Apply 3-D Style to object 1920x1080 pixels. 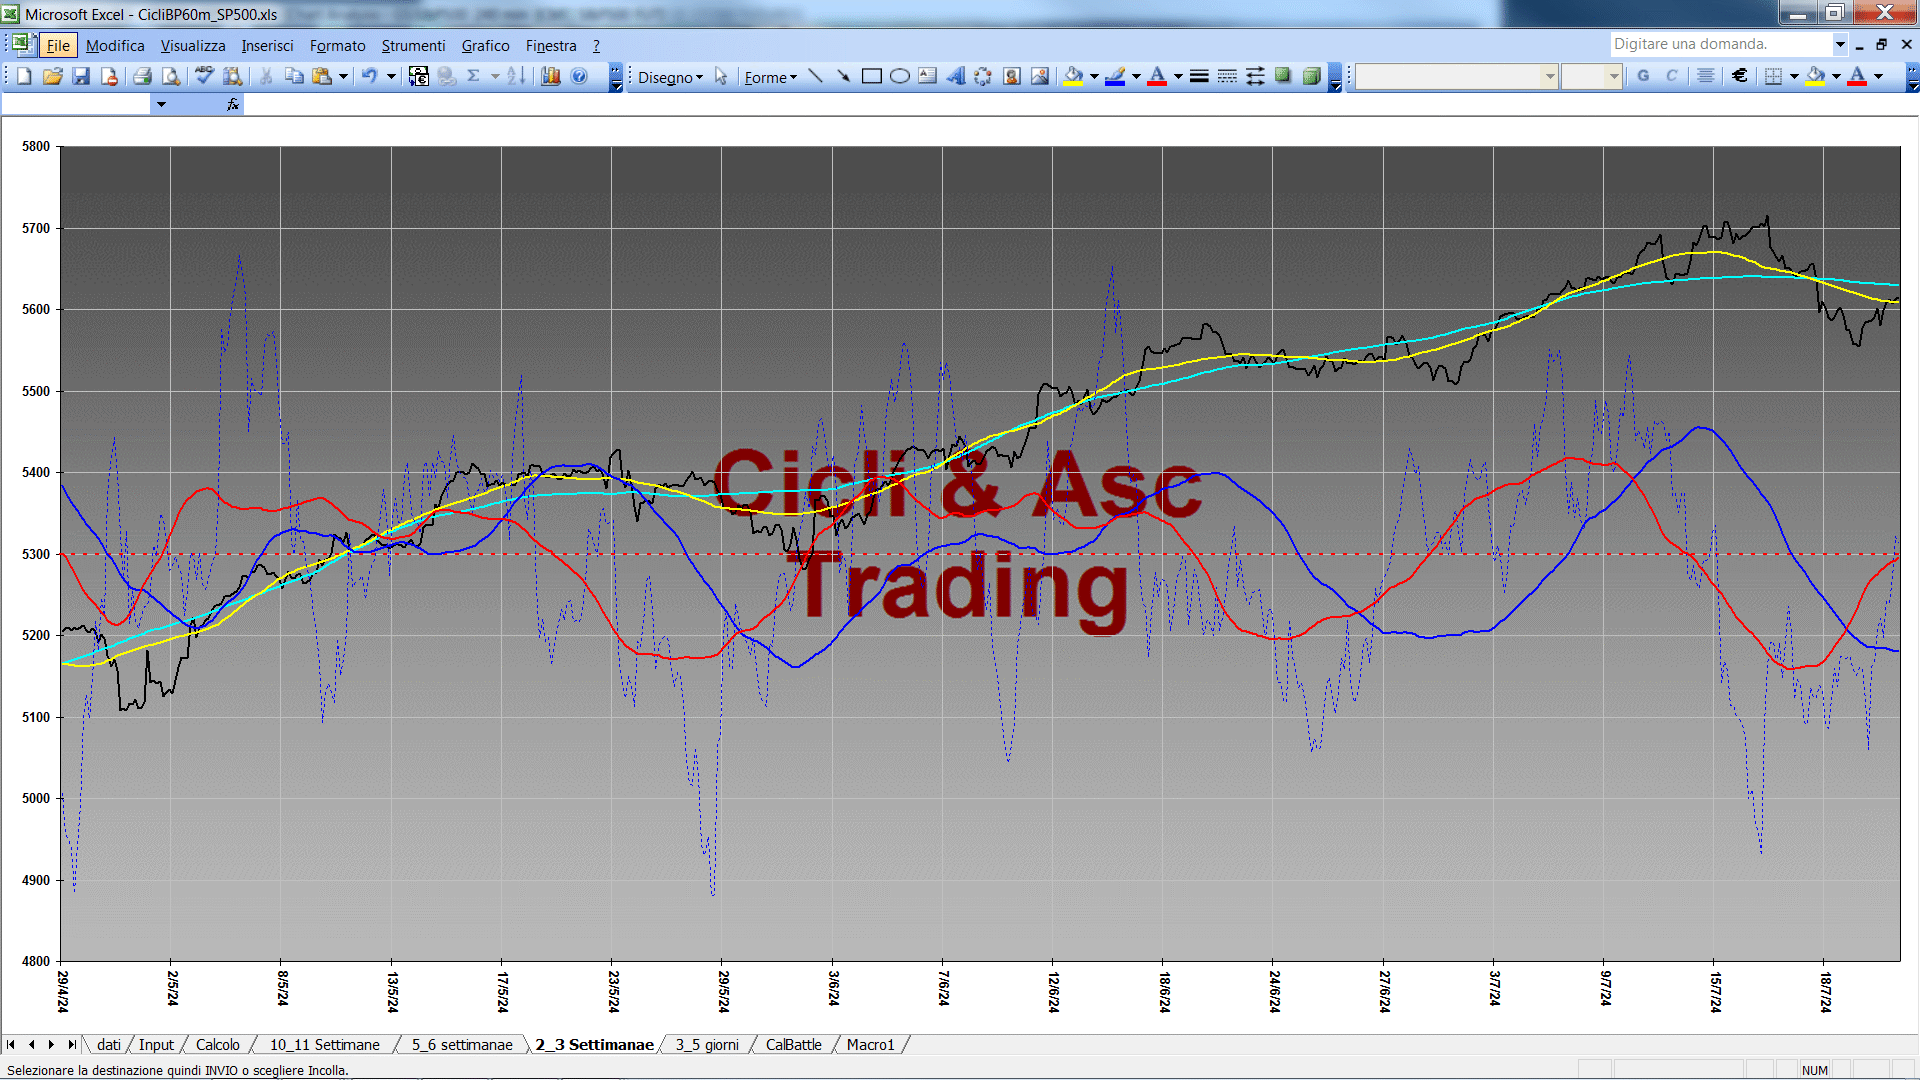1311,76
